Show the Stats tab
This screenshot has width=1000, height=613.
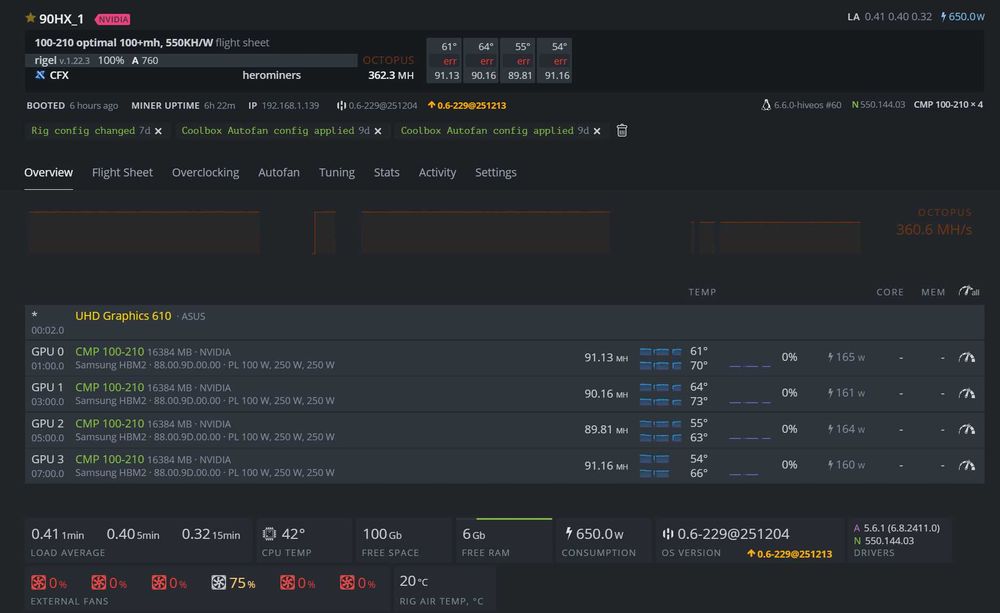tap(386, 172)
